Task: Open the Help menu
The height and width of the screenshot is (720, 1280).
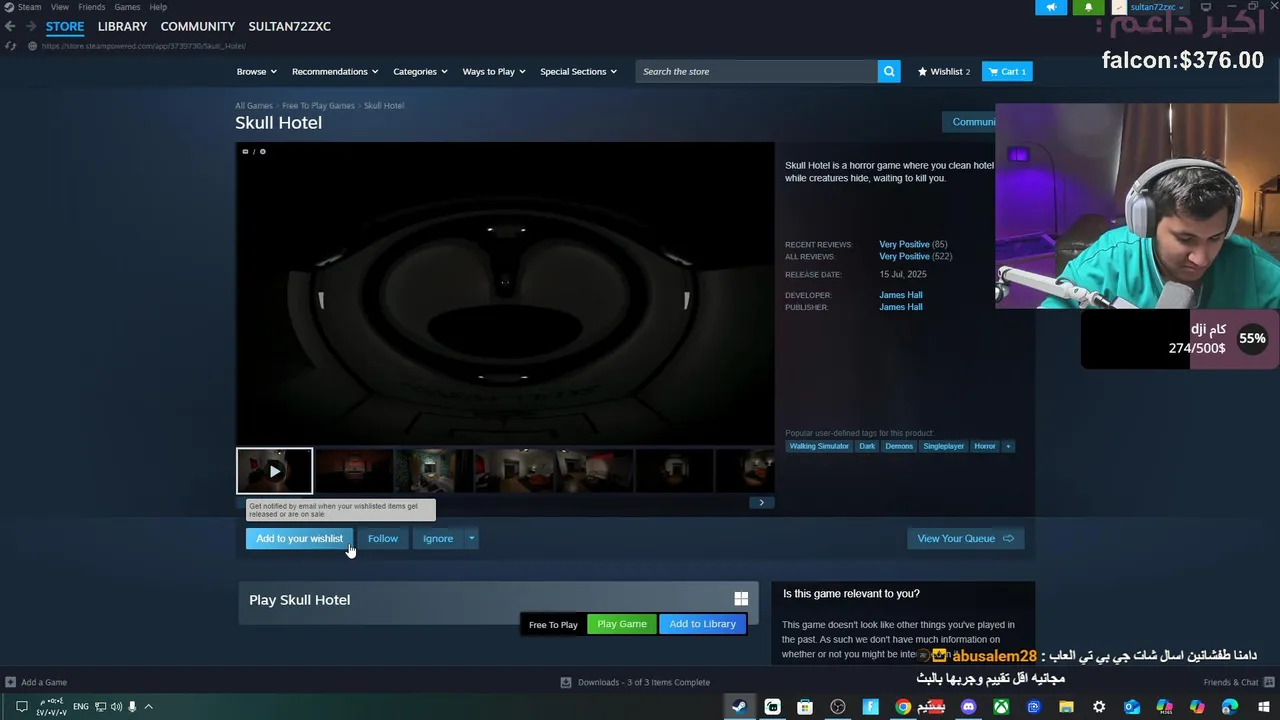Action: point(158,7)
